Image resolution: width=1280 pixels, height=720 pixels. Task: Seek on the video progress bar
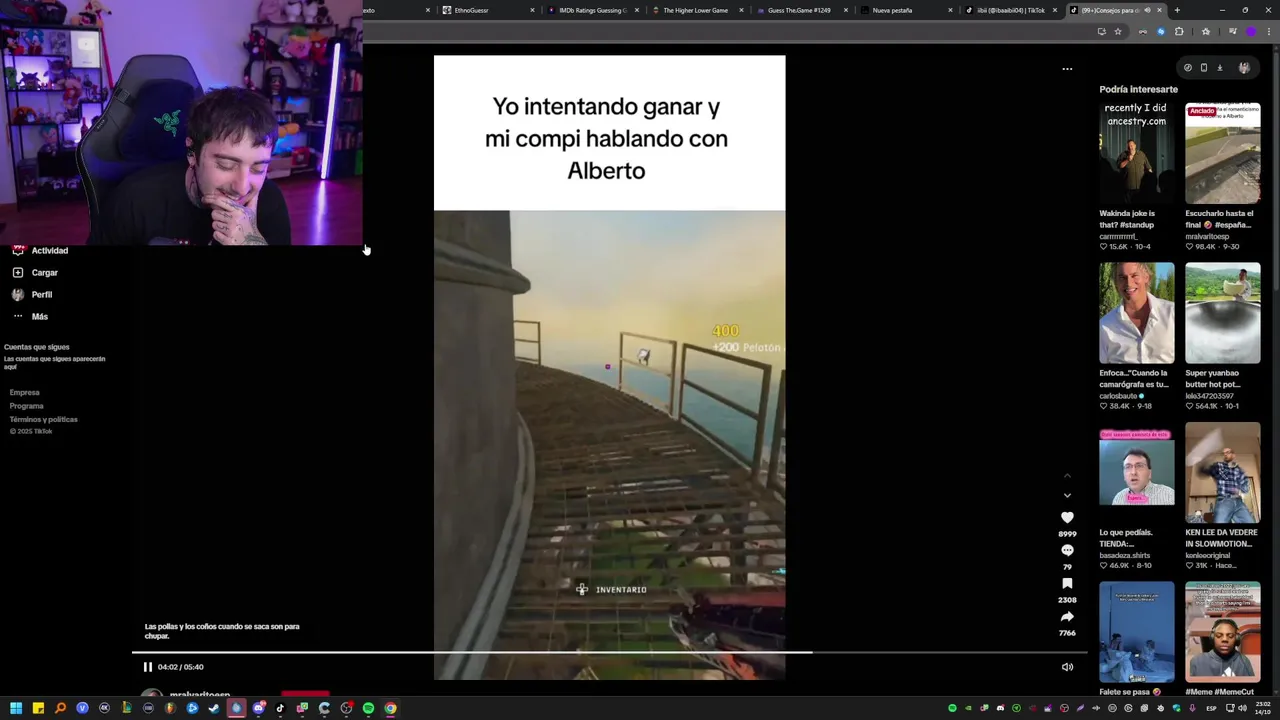coord(608,653)
